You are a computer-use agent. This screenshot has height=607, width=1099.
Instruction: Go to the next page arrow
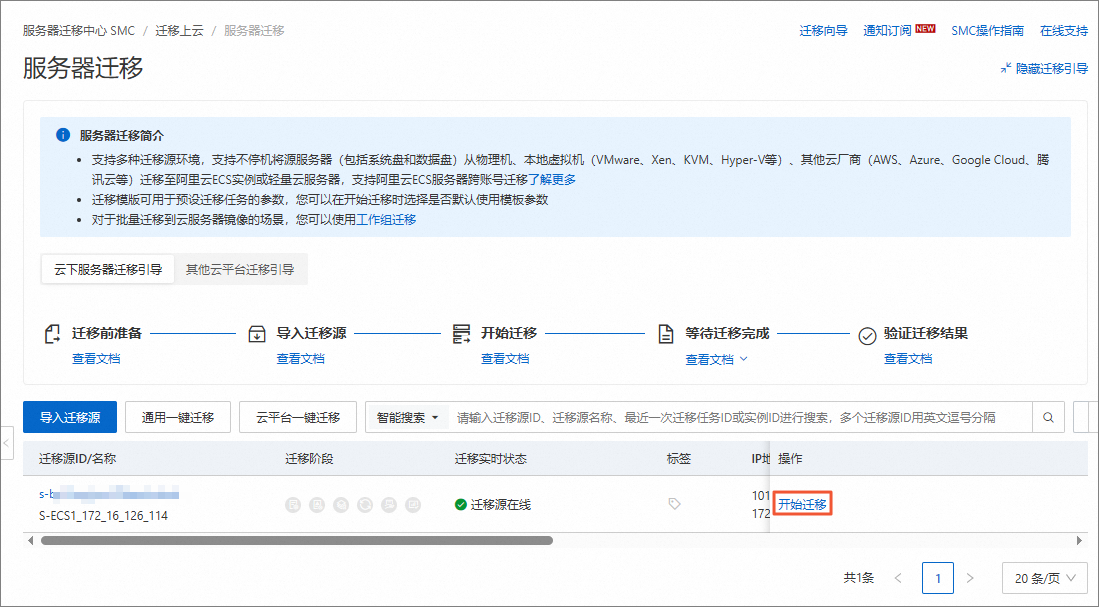point(970,578)
